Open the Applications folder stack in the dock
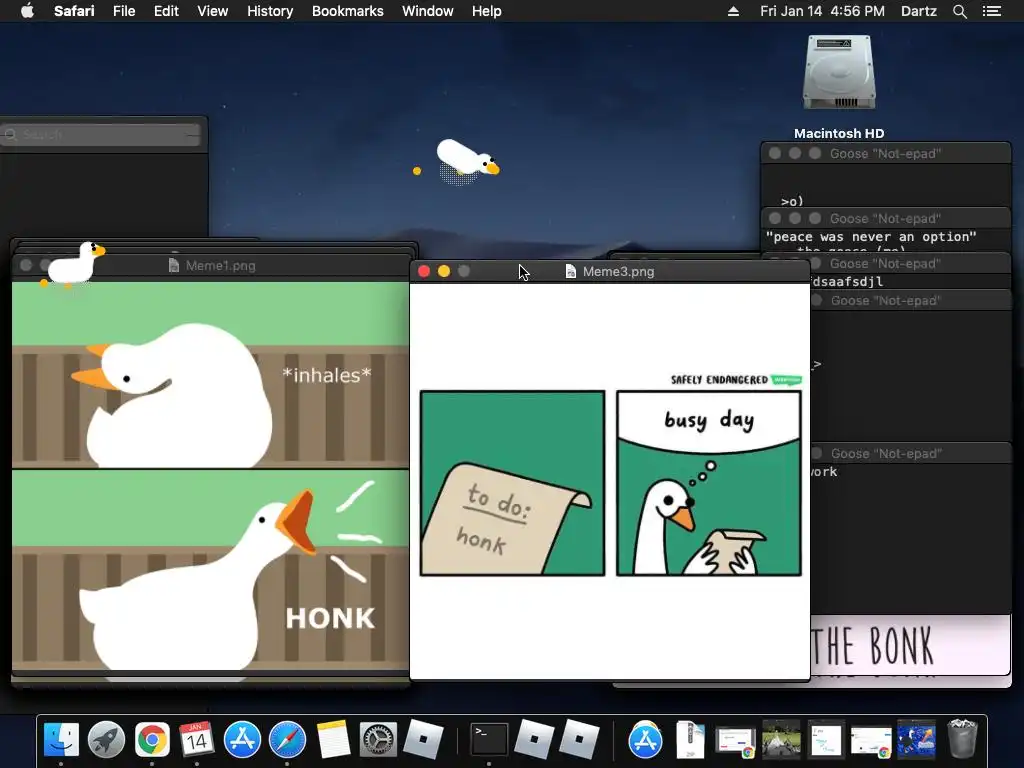This screenshot has height=768, width=1024. click(645, 739)
